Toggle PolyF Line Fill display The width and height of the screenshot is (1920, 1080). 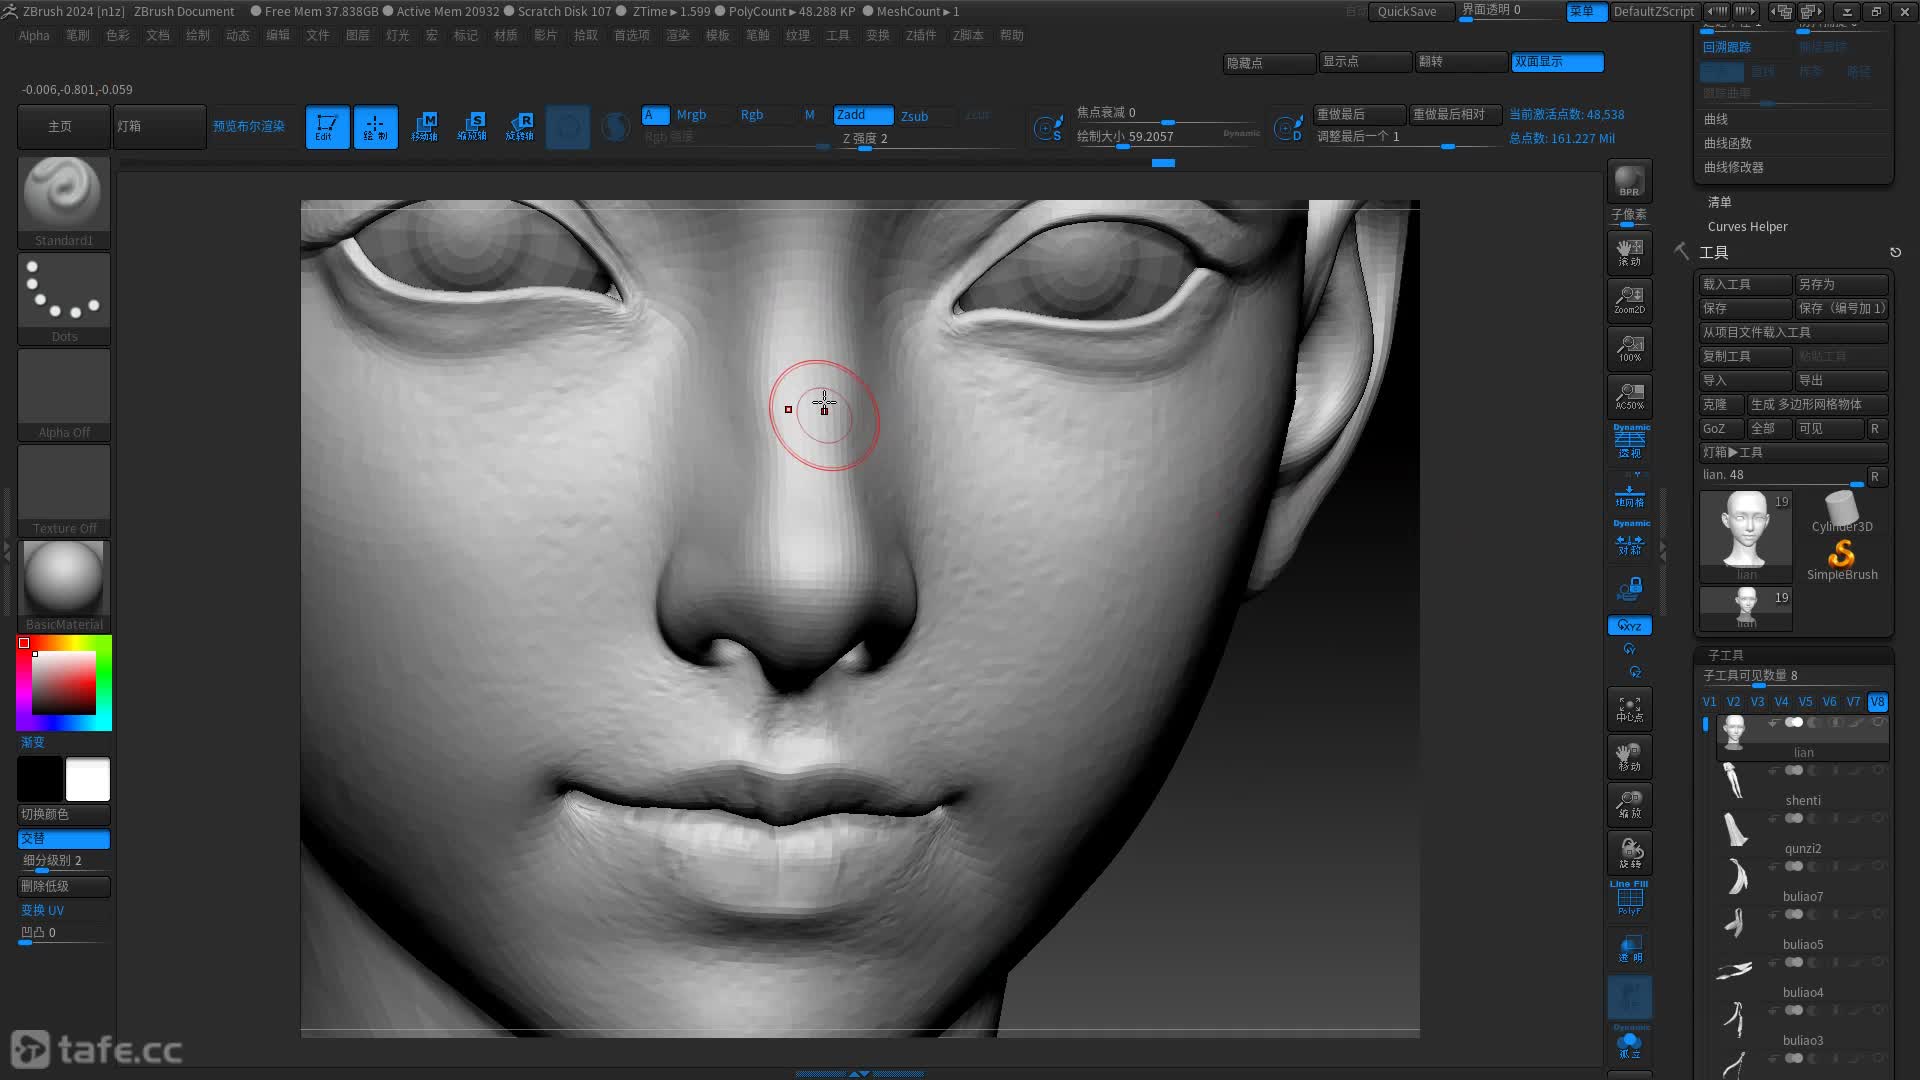tap(1629, 898)
